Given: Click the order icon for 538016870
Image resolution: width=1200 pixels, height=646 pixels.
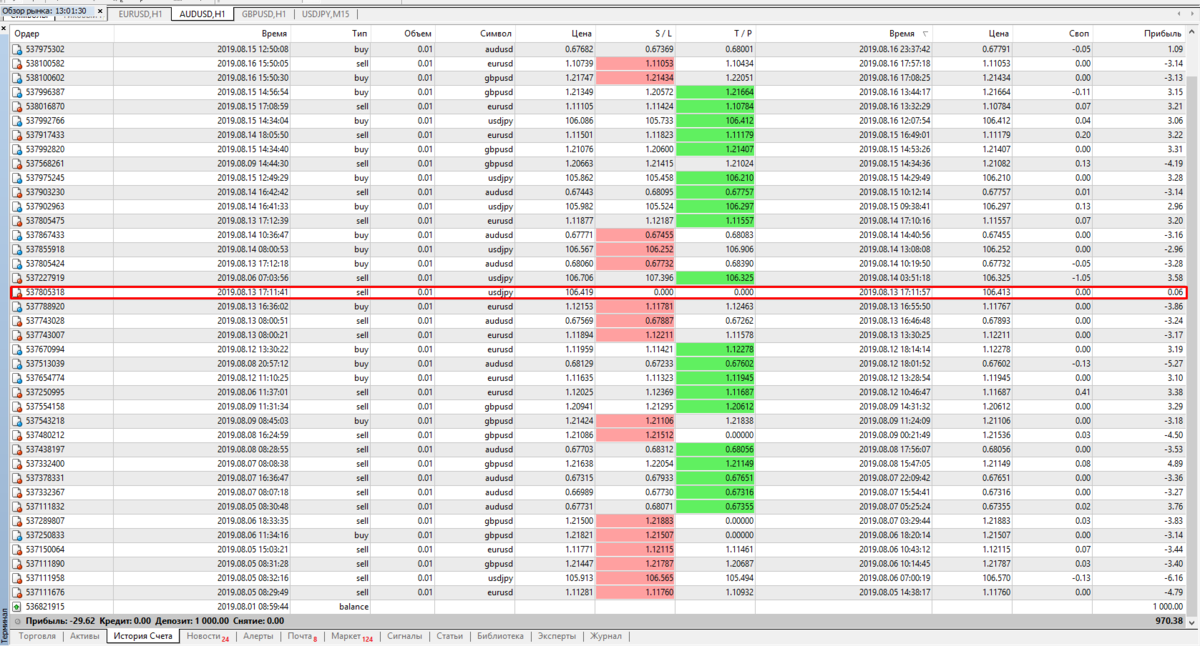Looking at the screenshot, I should [17, 106].
